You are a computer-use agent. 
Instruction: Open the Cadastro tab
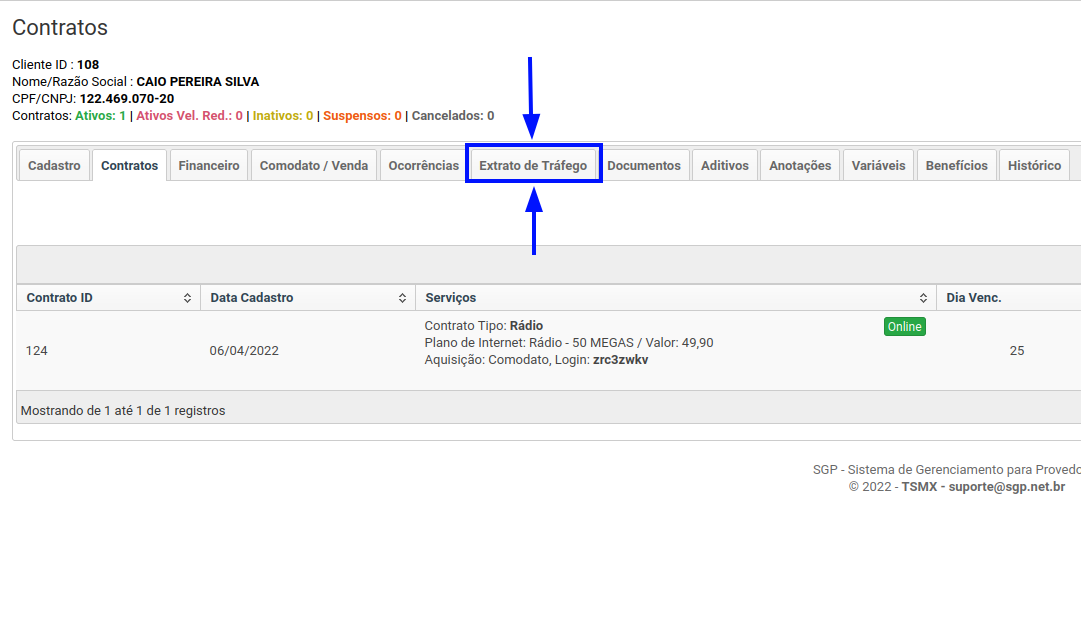[x=54, y=166]
